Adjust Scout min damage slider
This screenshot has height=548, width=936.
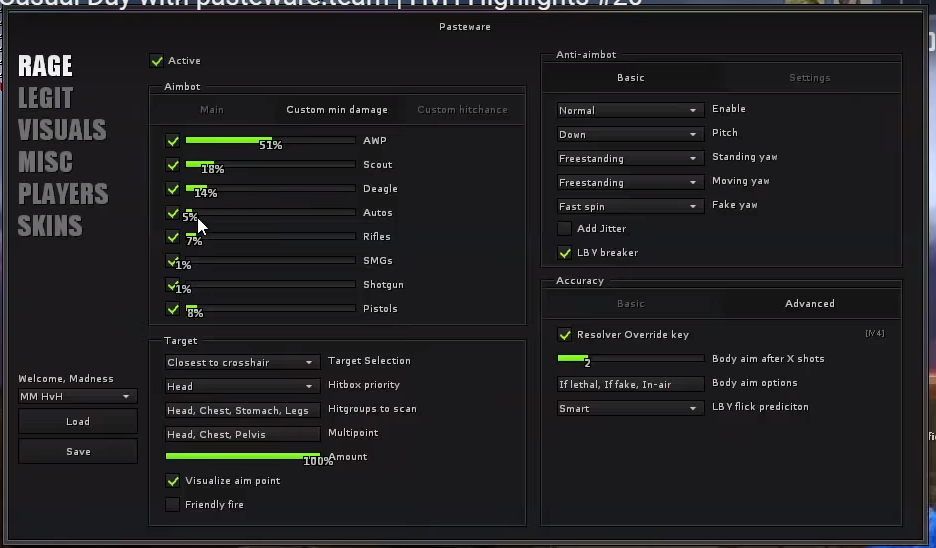tap(270, 164)
